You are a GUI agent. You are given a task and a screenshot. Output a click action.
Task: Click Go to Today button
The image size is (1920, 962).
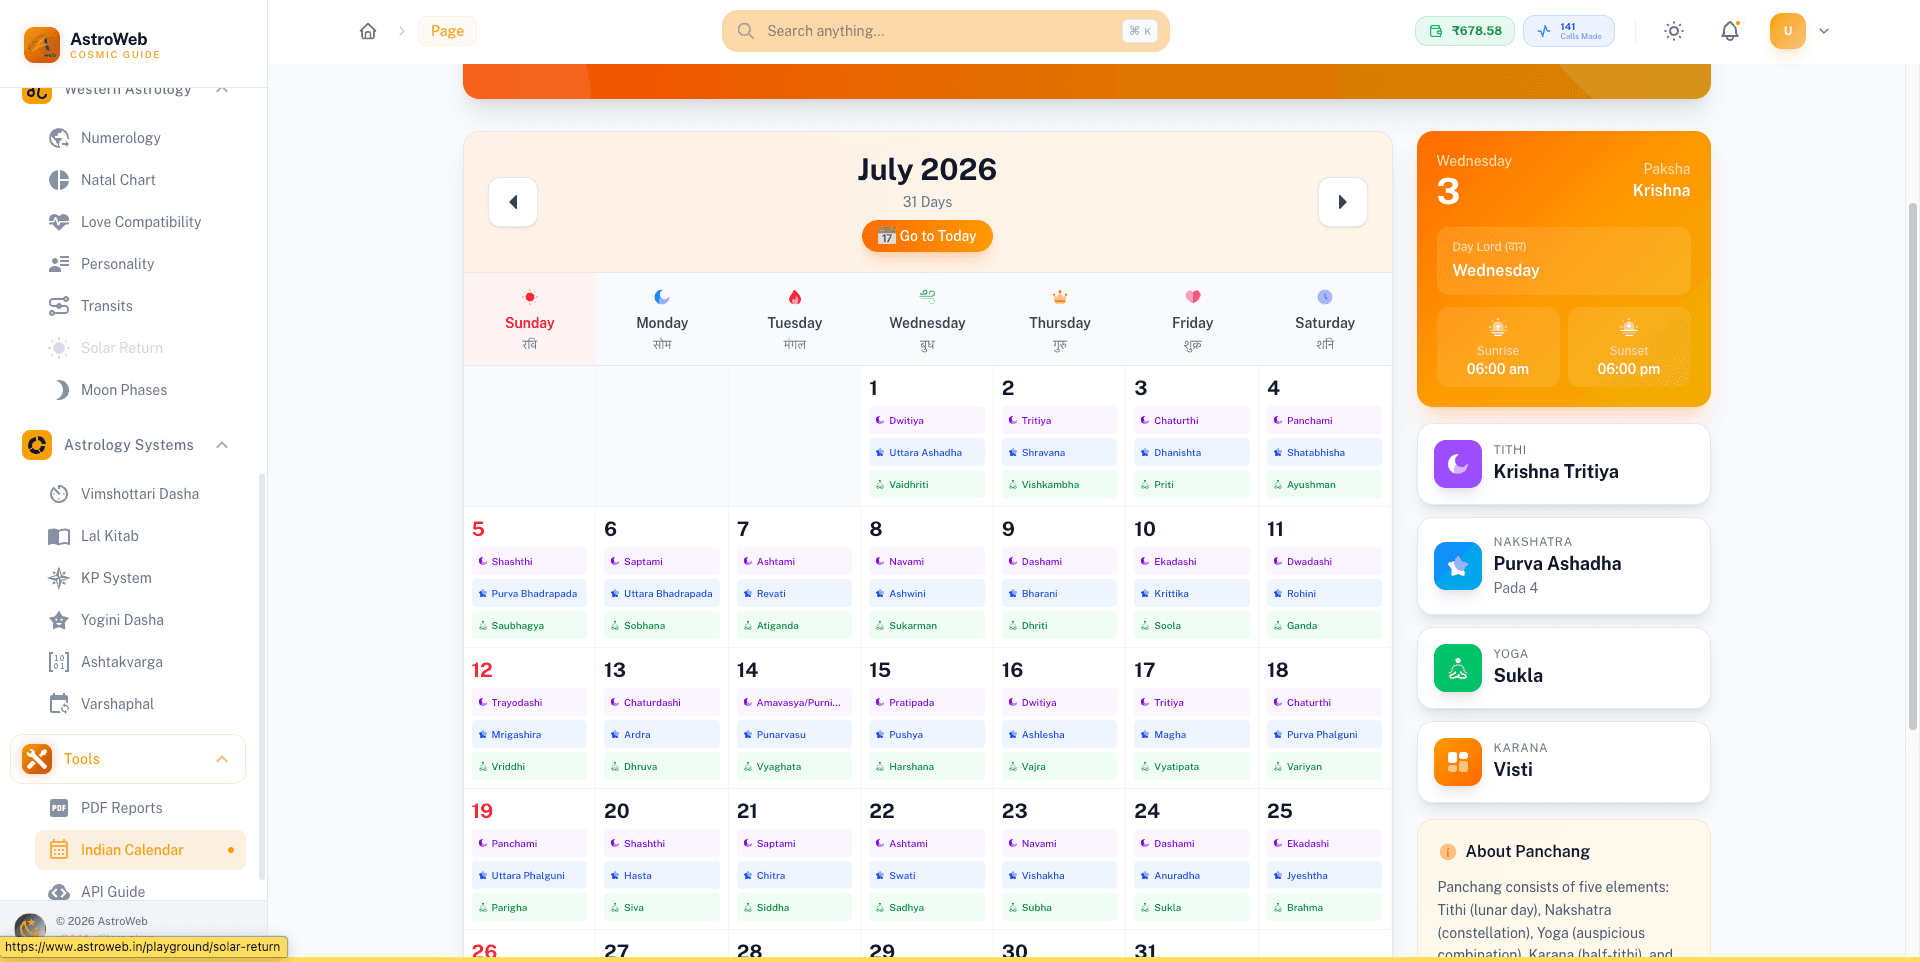[x=927, y=236]
